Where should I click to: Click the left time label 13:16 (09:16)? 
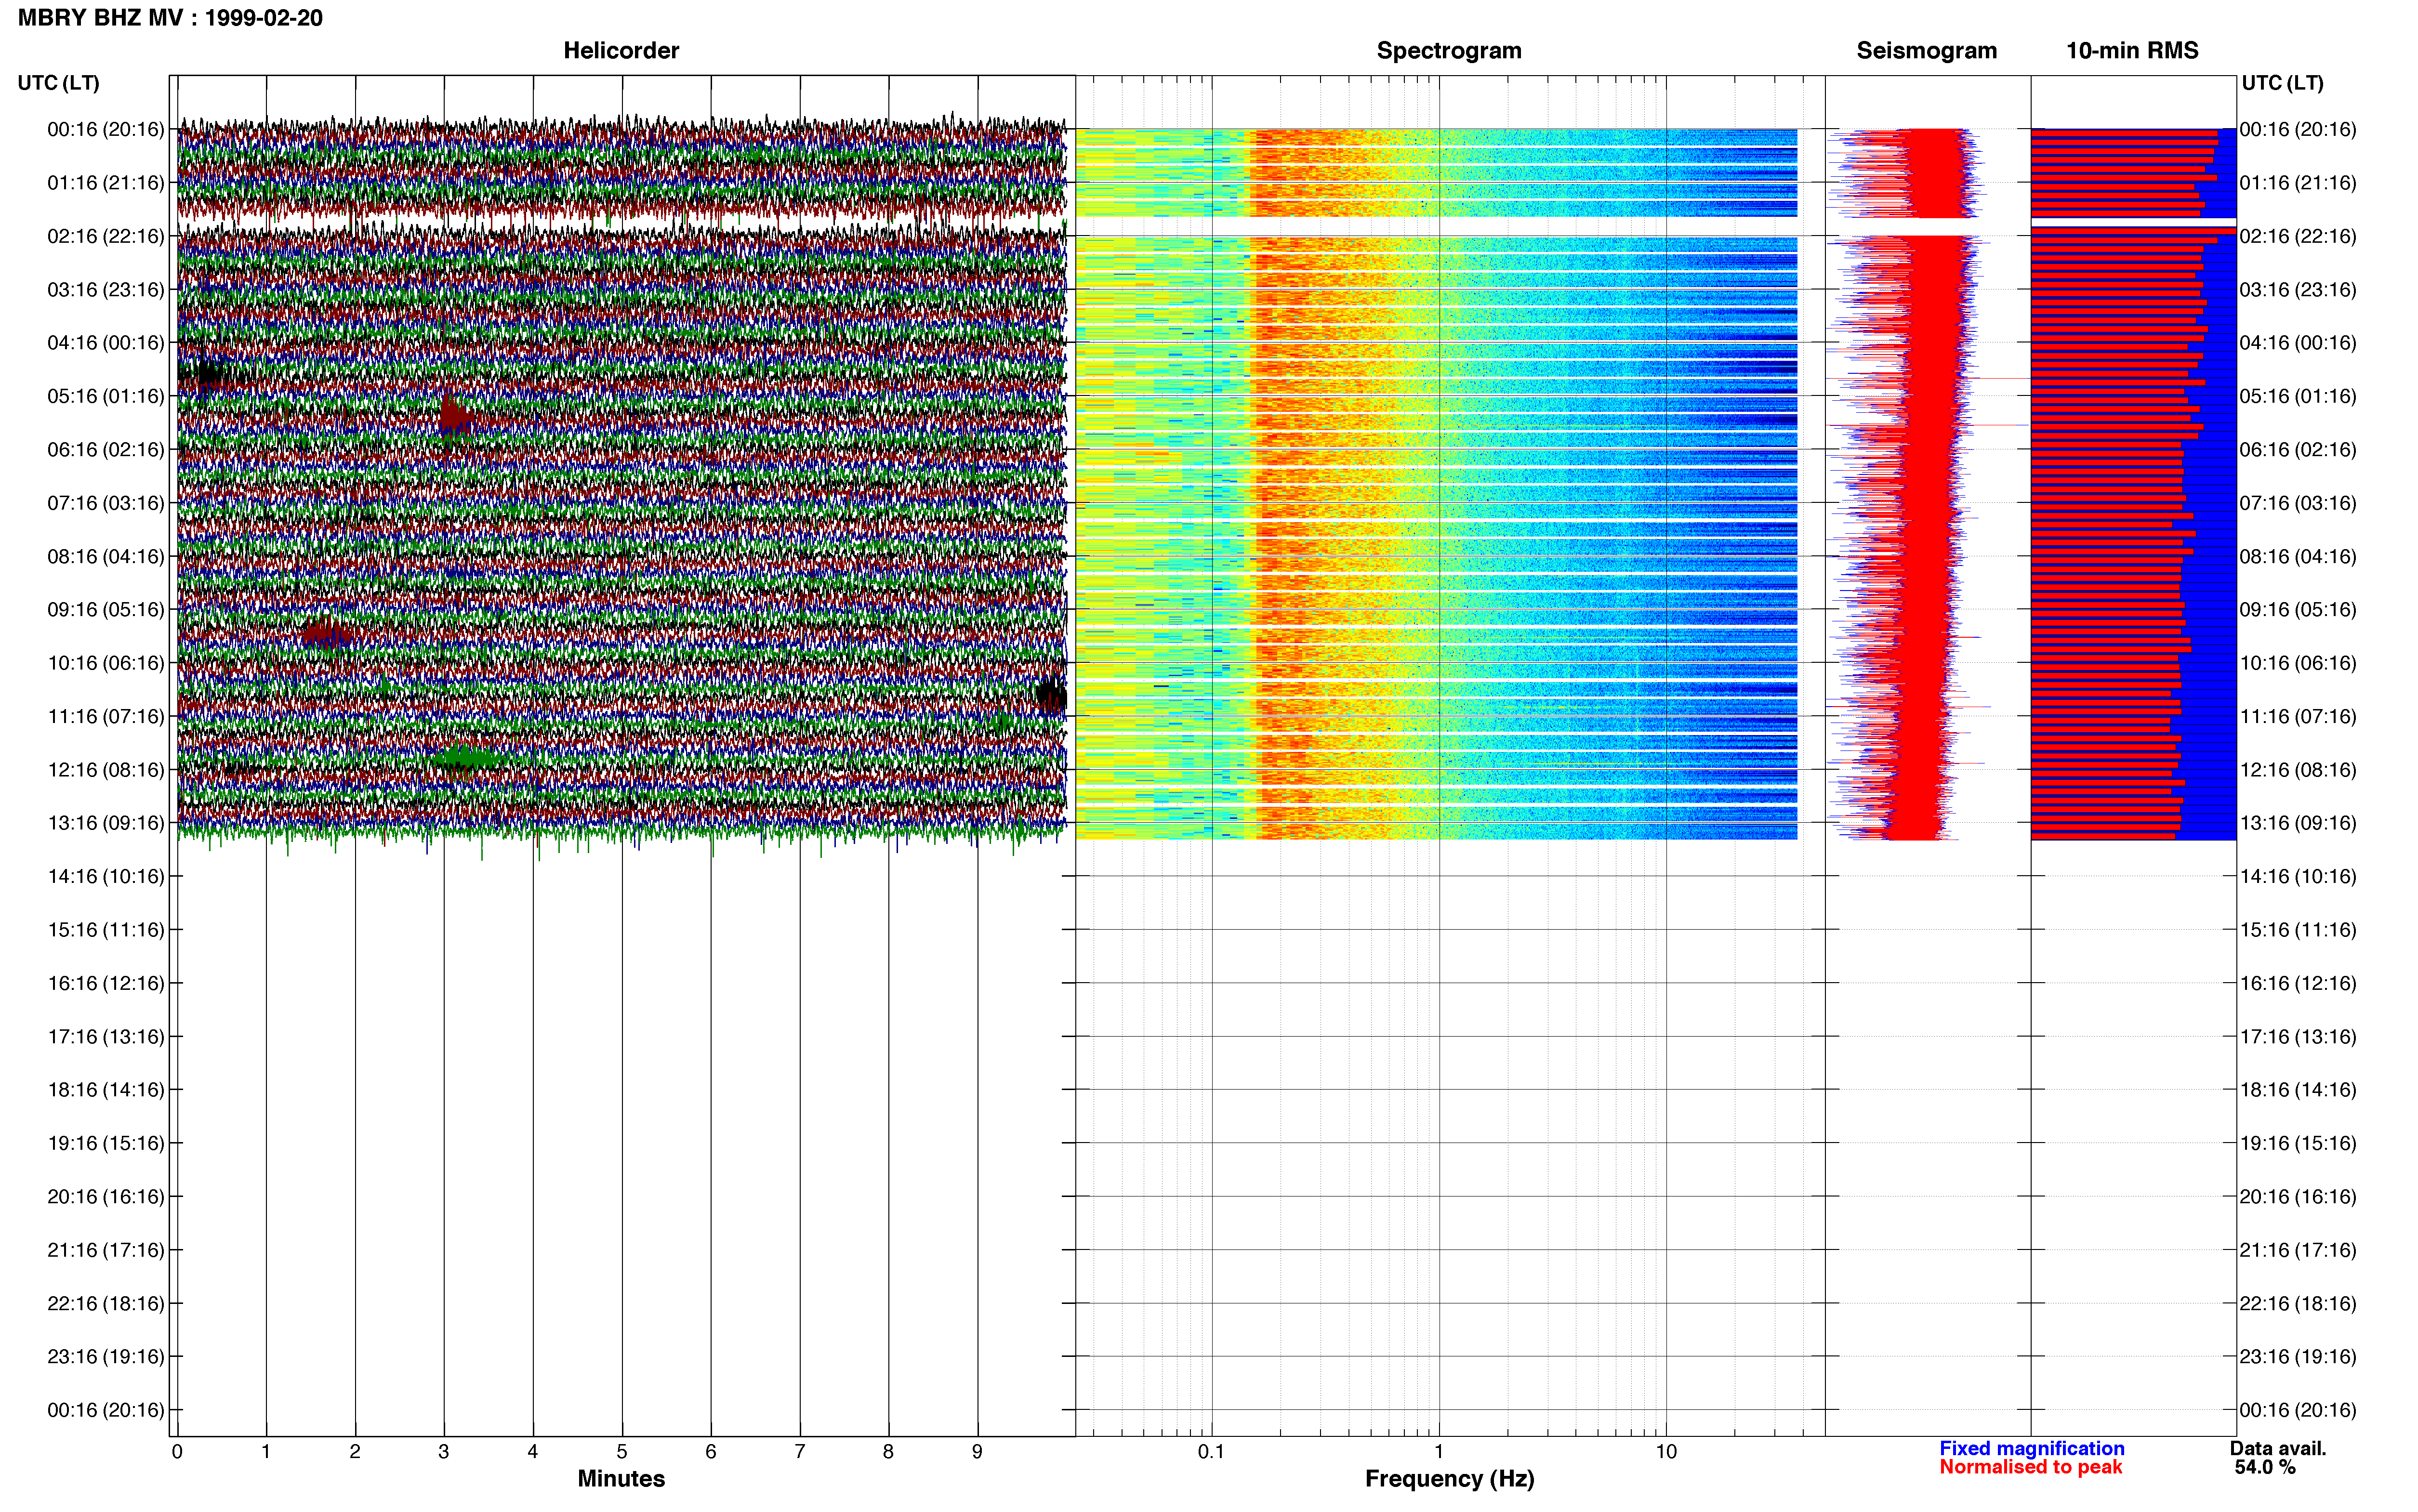(105, 823)
